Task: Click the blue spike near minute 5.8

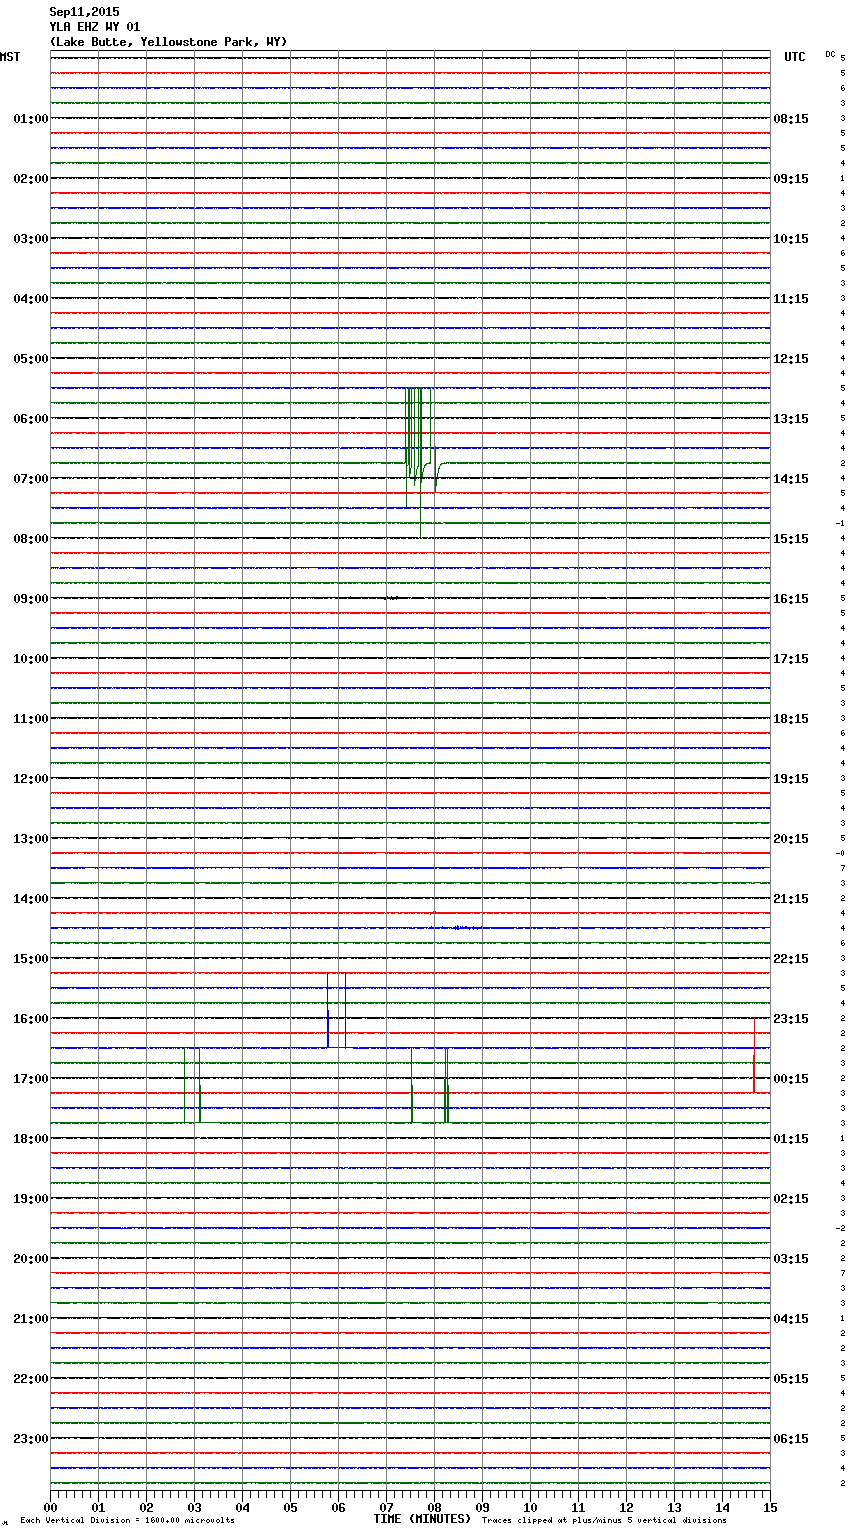Action: click(328, 1010)
